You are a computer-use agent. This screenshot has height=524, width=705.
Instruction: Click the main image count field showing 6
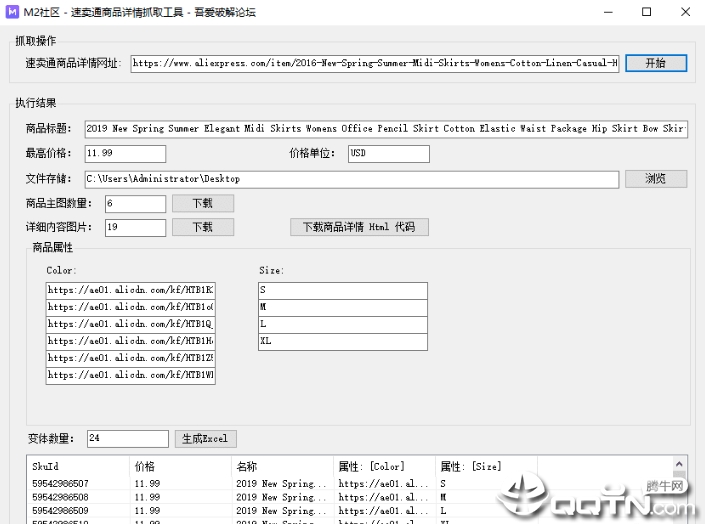[135, 204]
